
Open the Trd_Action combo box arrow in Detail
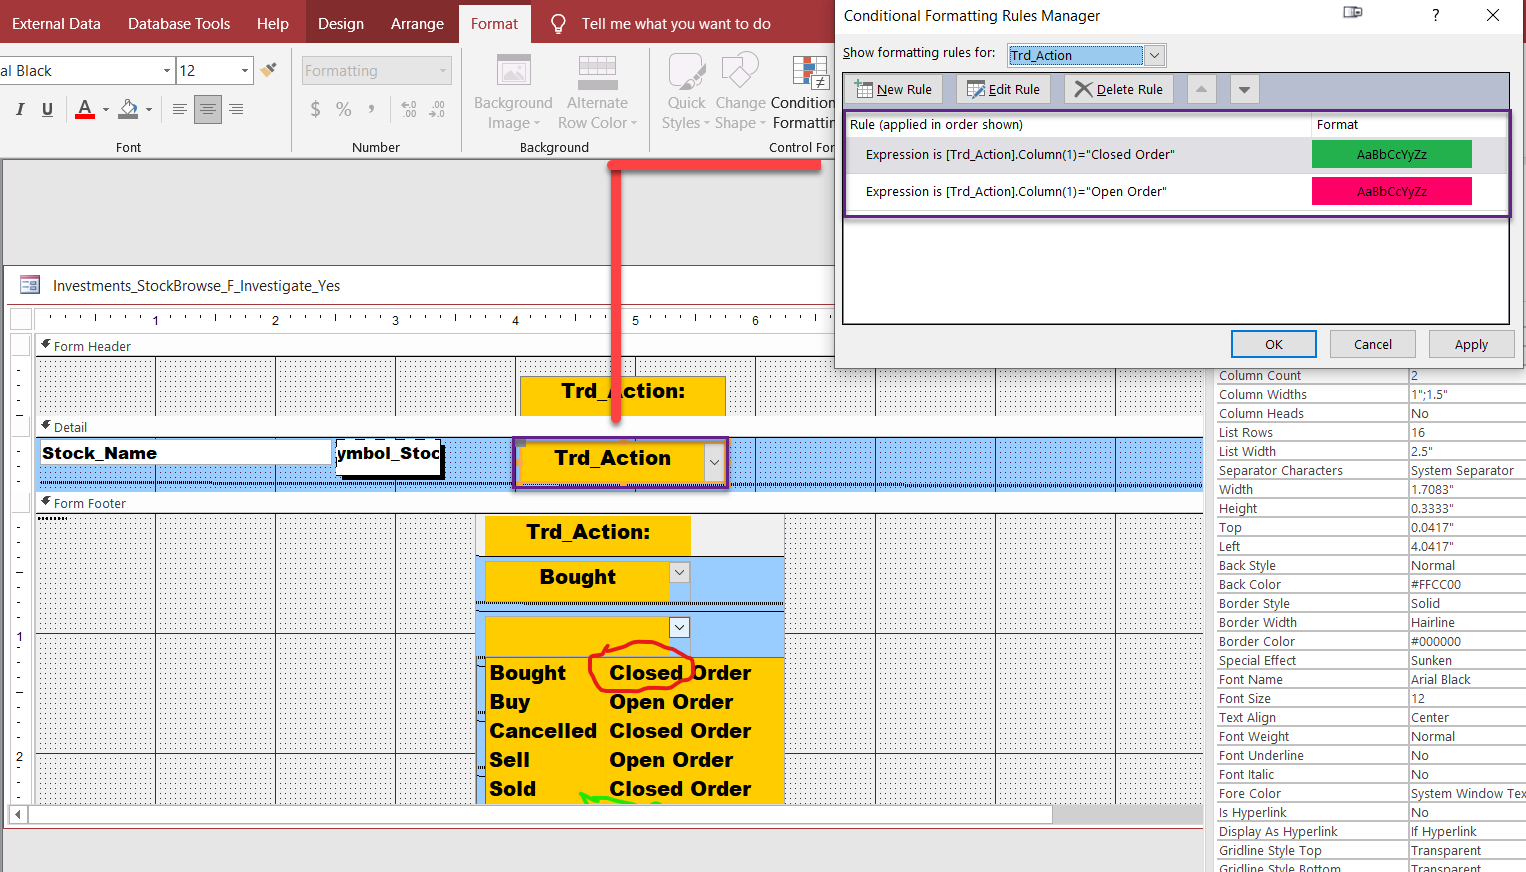tap(714, 462)
